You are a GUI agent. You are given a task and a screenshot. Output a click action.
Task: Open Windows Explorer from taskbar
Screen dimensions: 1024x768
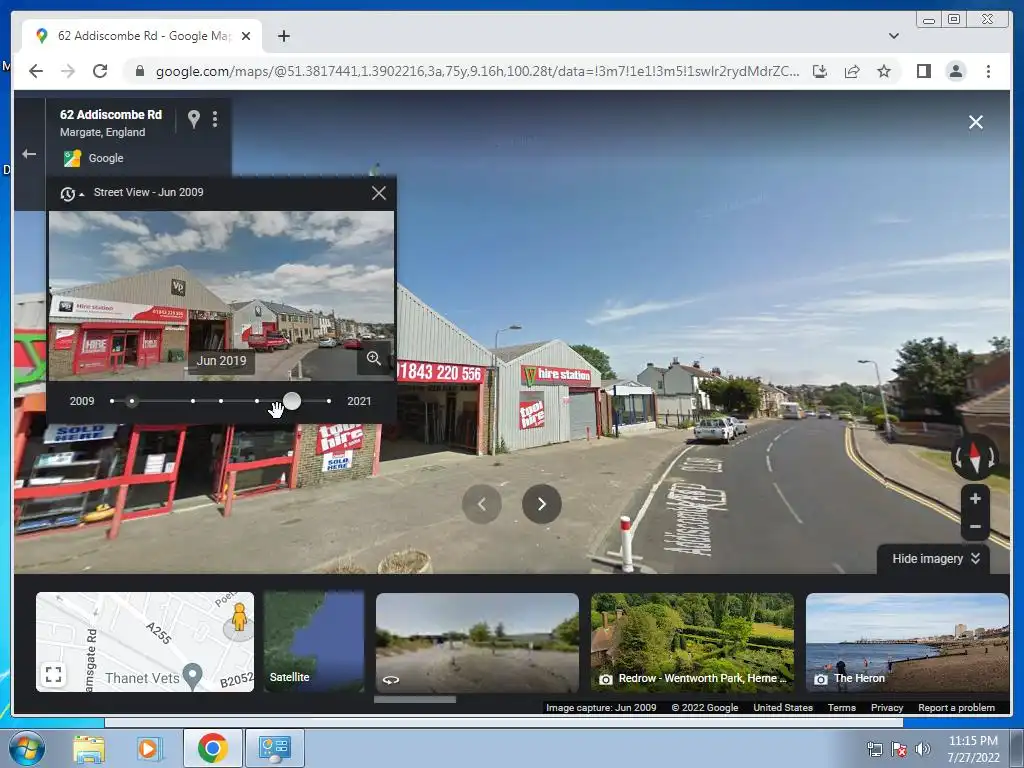89,748
